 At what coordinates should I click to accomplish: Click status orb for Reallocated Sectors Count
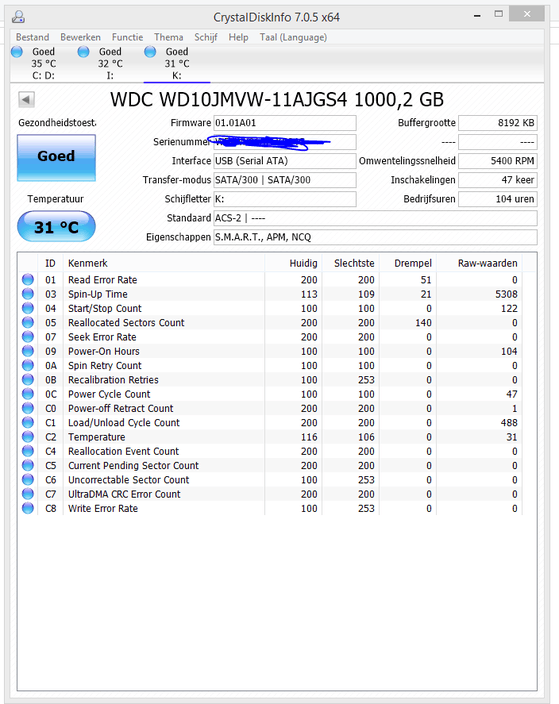pyautogui.click(x=28, y=322)
